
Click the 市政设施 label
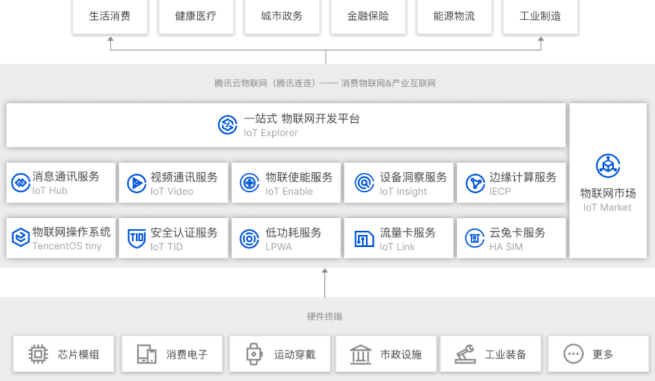[401, 355]
